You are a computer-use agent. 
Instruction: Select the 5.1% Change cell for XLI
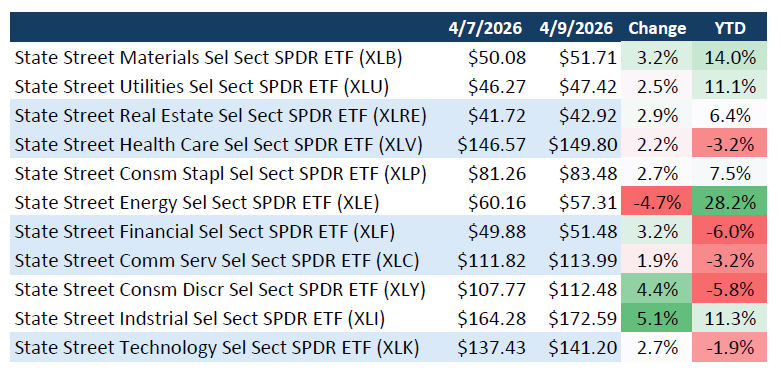(656, 319)
